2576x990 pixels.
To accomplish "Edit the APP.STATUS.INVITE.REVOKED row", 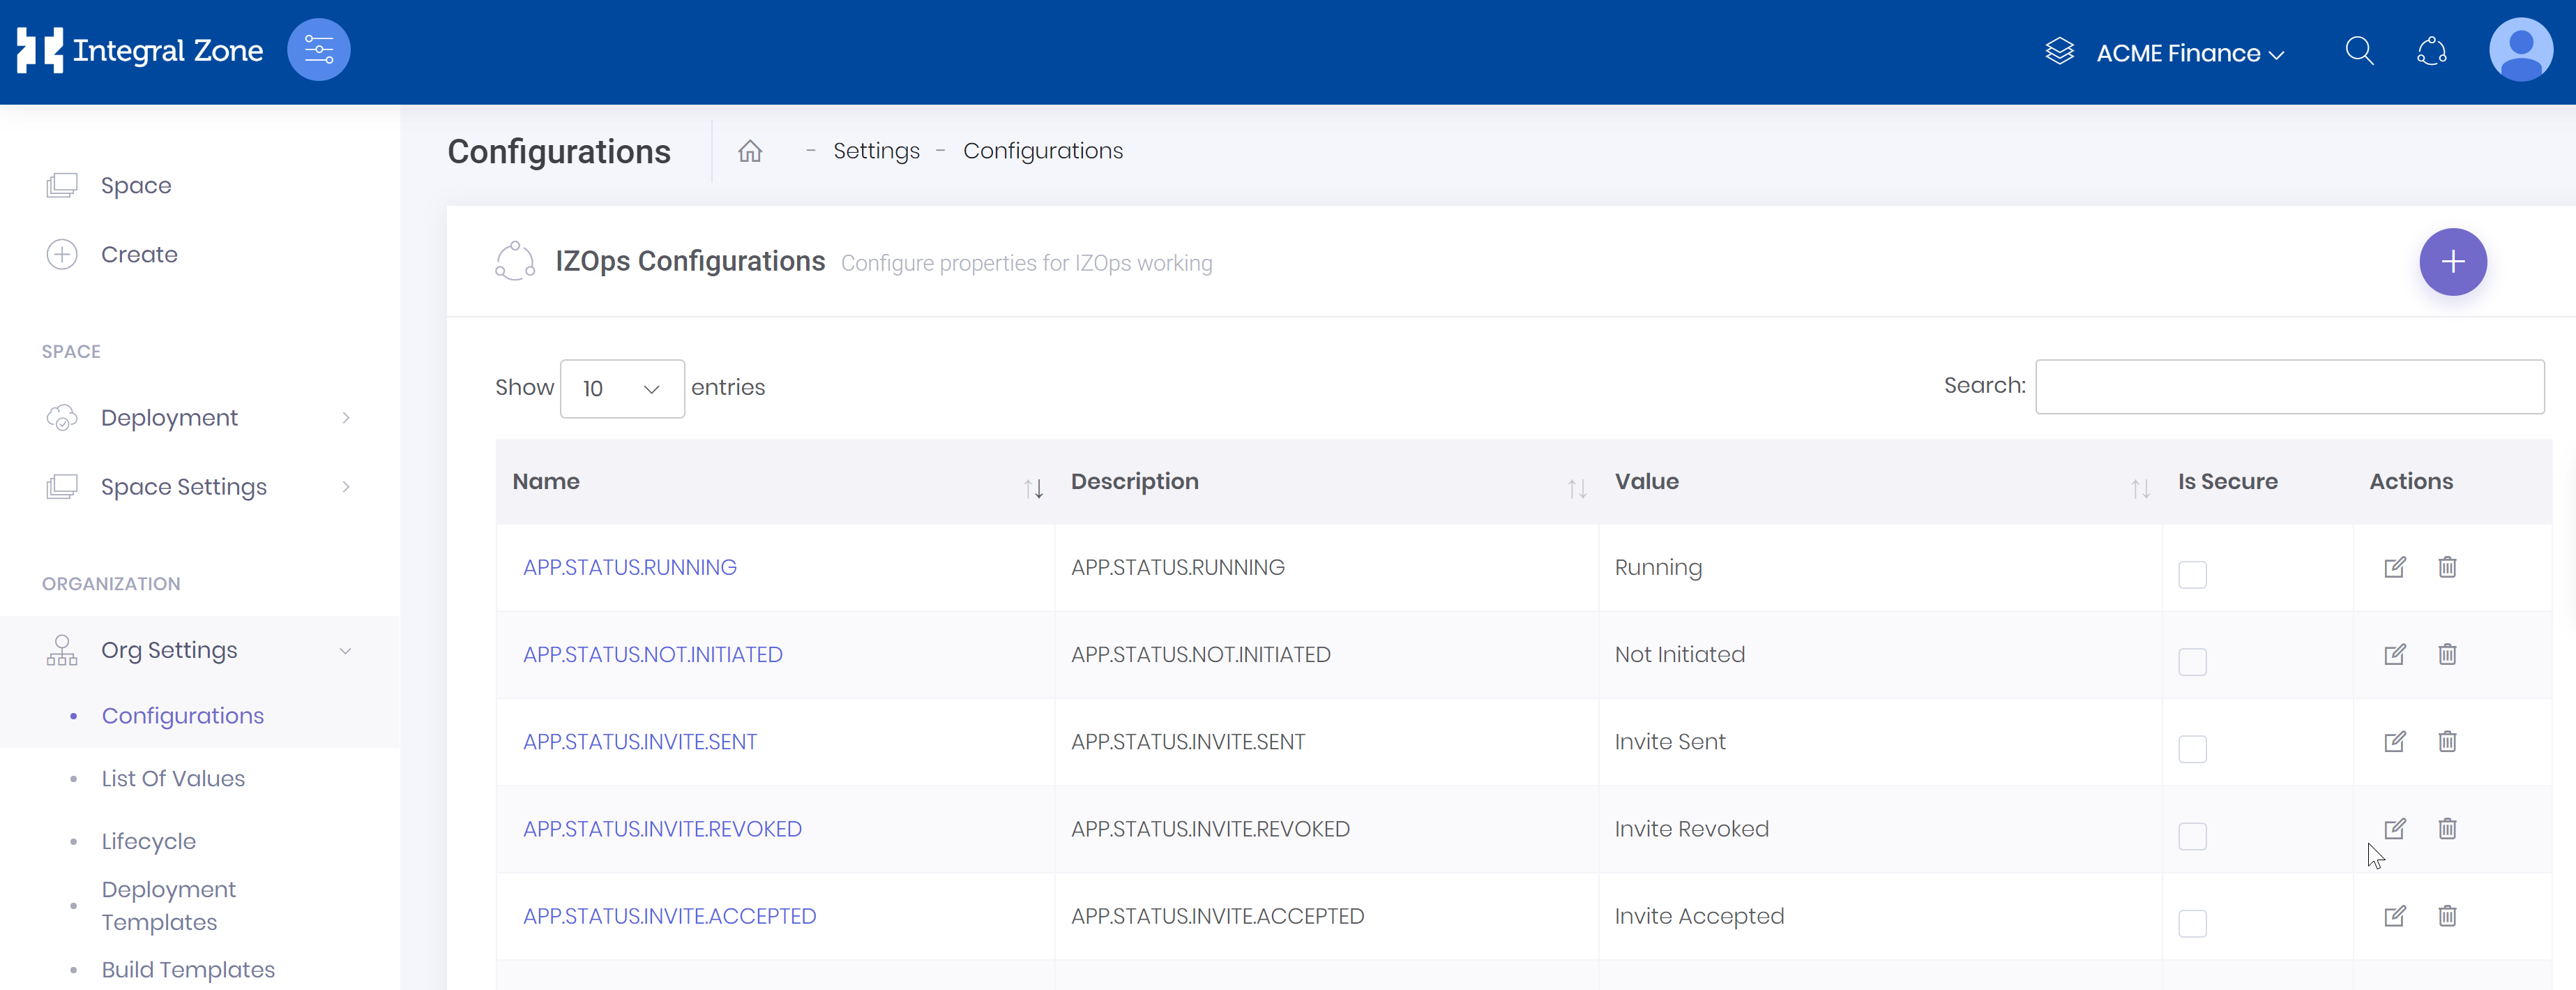I will click(x=2394, y=828).
